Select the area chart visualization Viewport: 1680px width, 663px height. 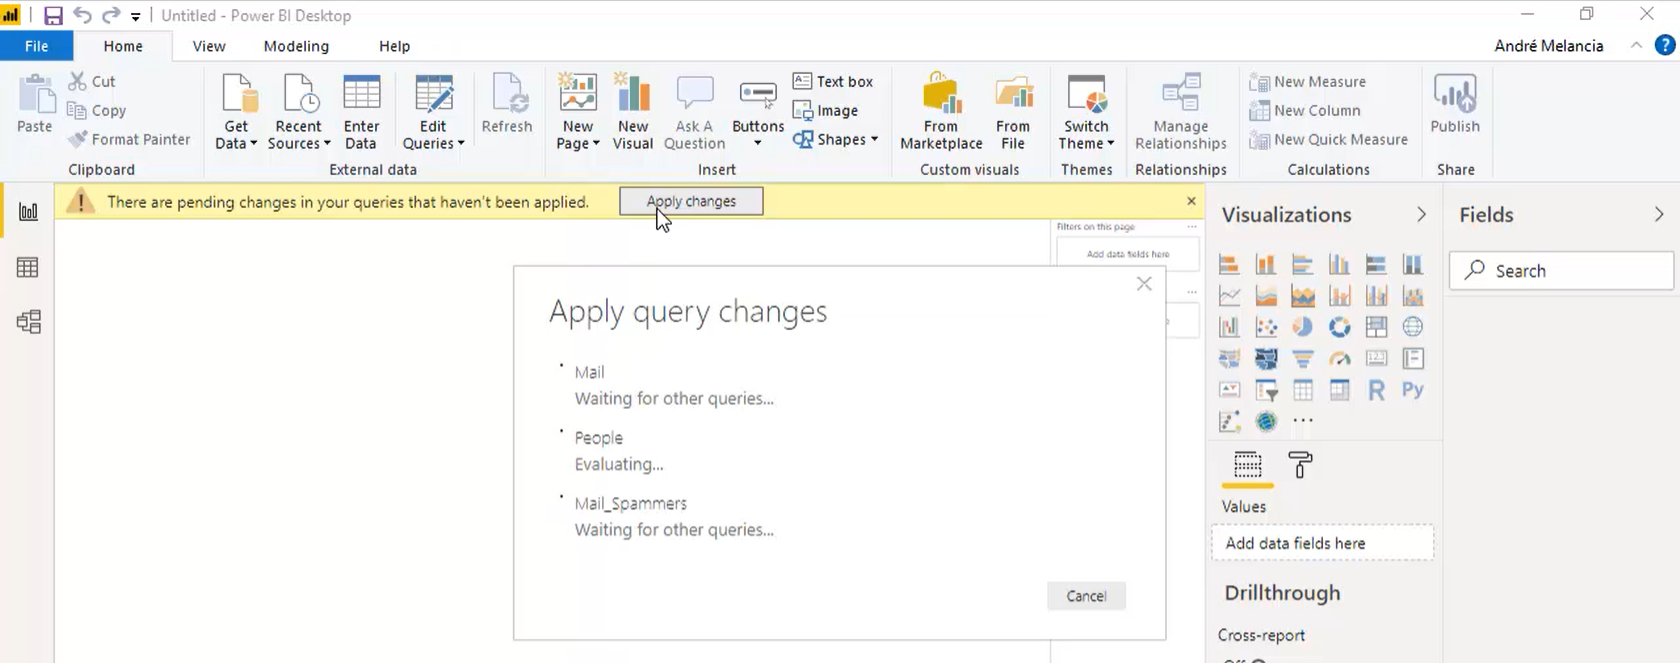[1266, 296]
